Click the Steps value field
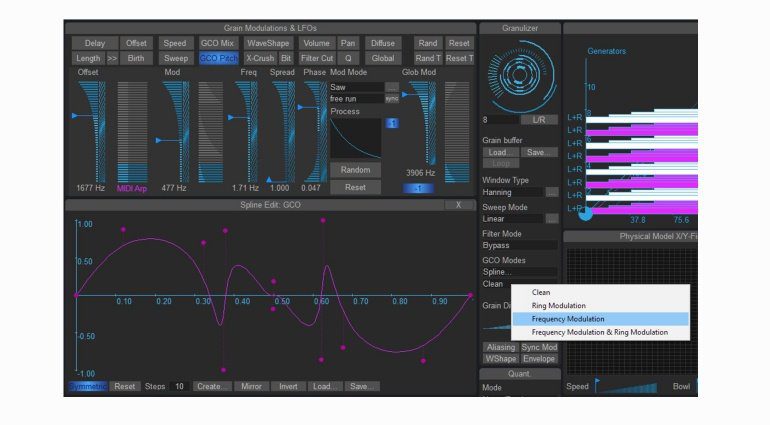770x425 pixels. tap(180, 386)
